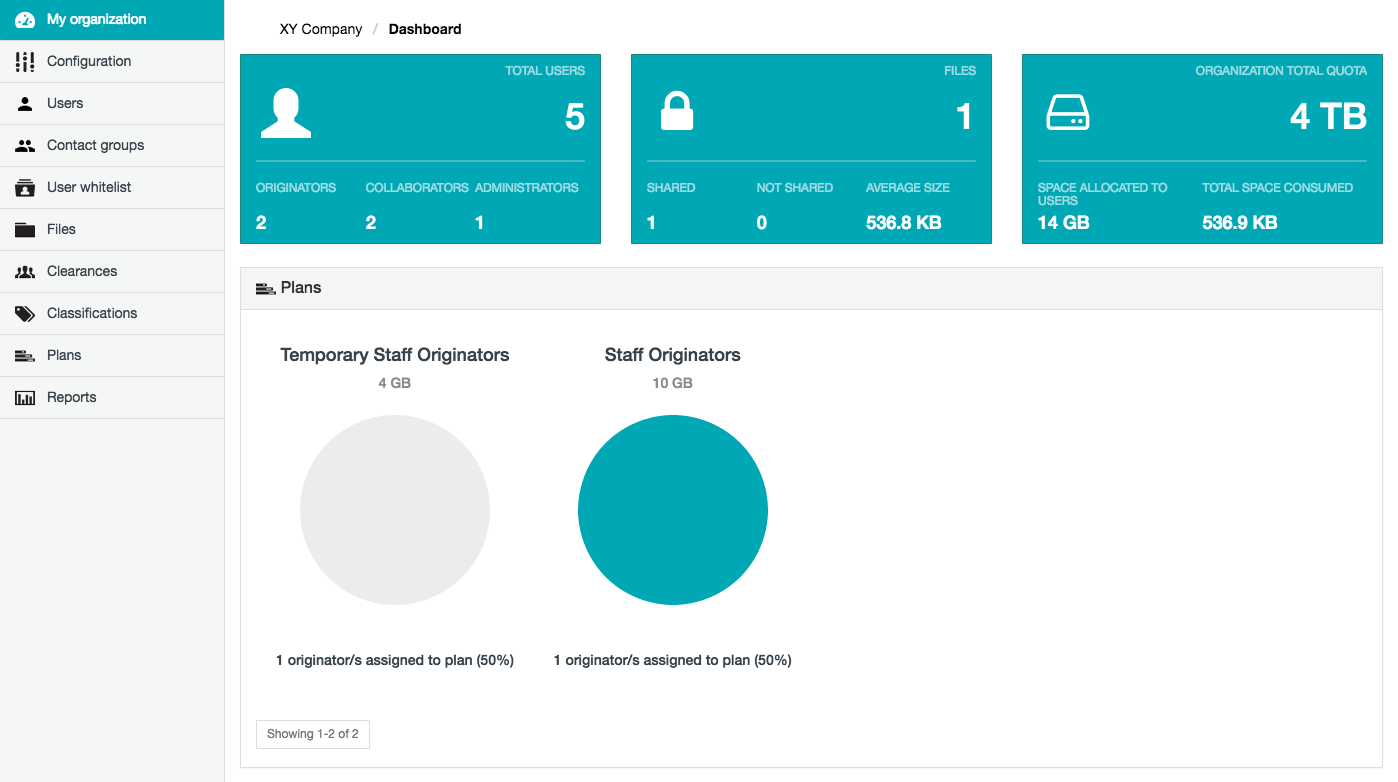Image resolution: width=1398 pixels, height=782 pixels.
Task: Go to XY Company breadcrumb link
Action: [320, 29]
